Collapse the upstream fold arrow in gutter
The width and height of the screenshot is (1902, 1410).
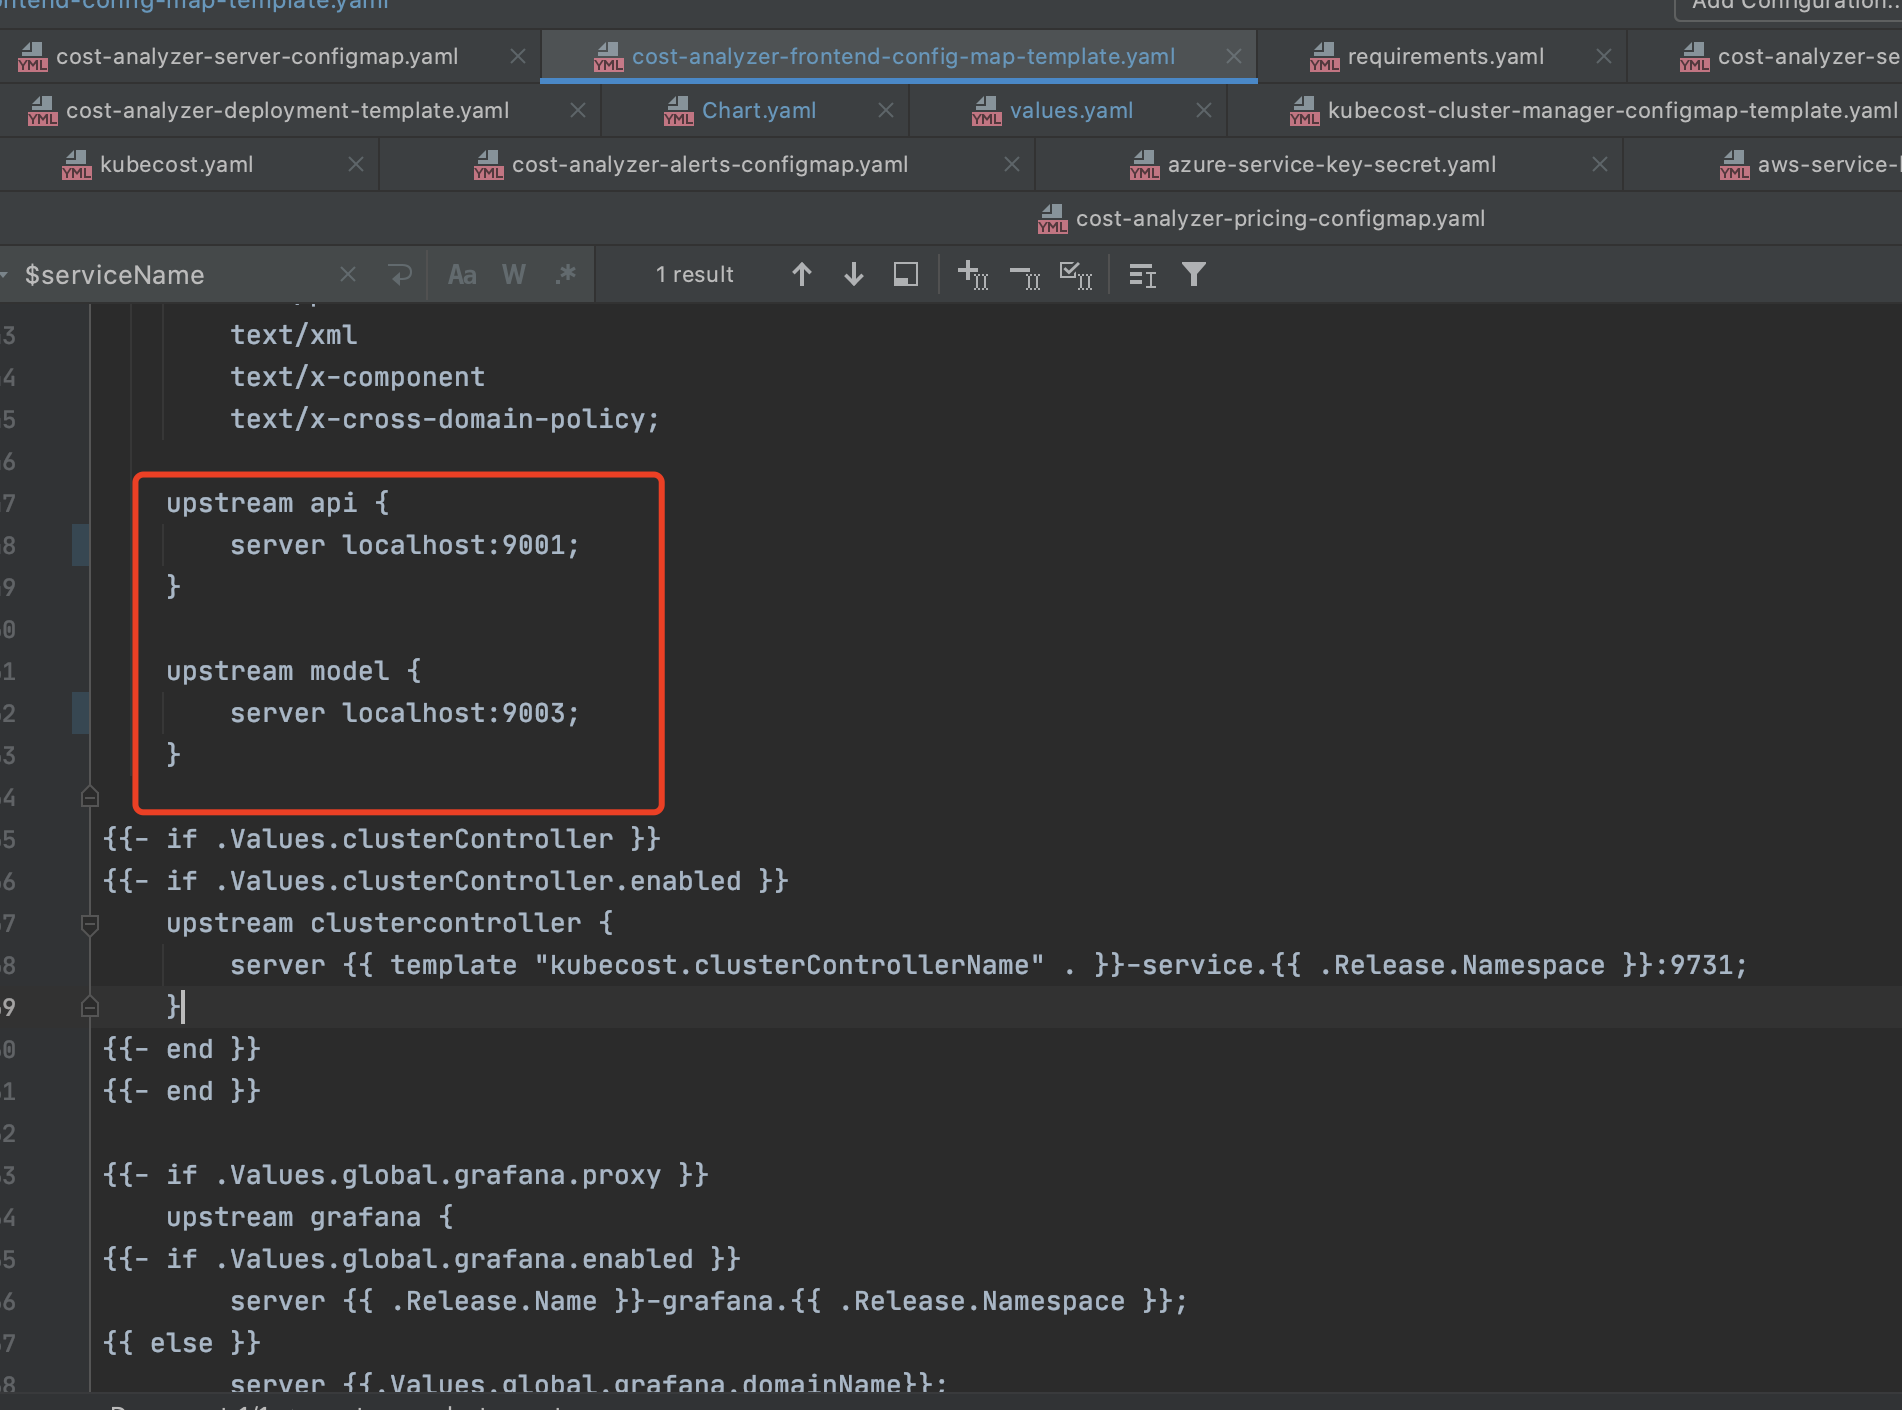(x=90, y=796)
